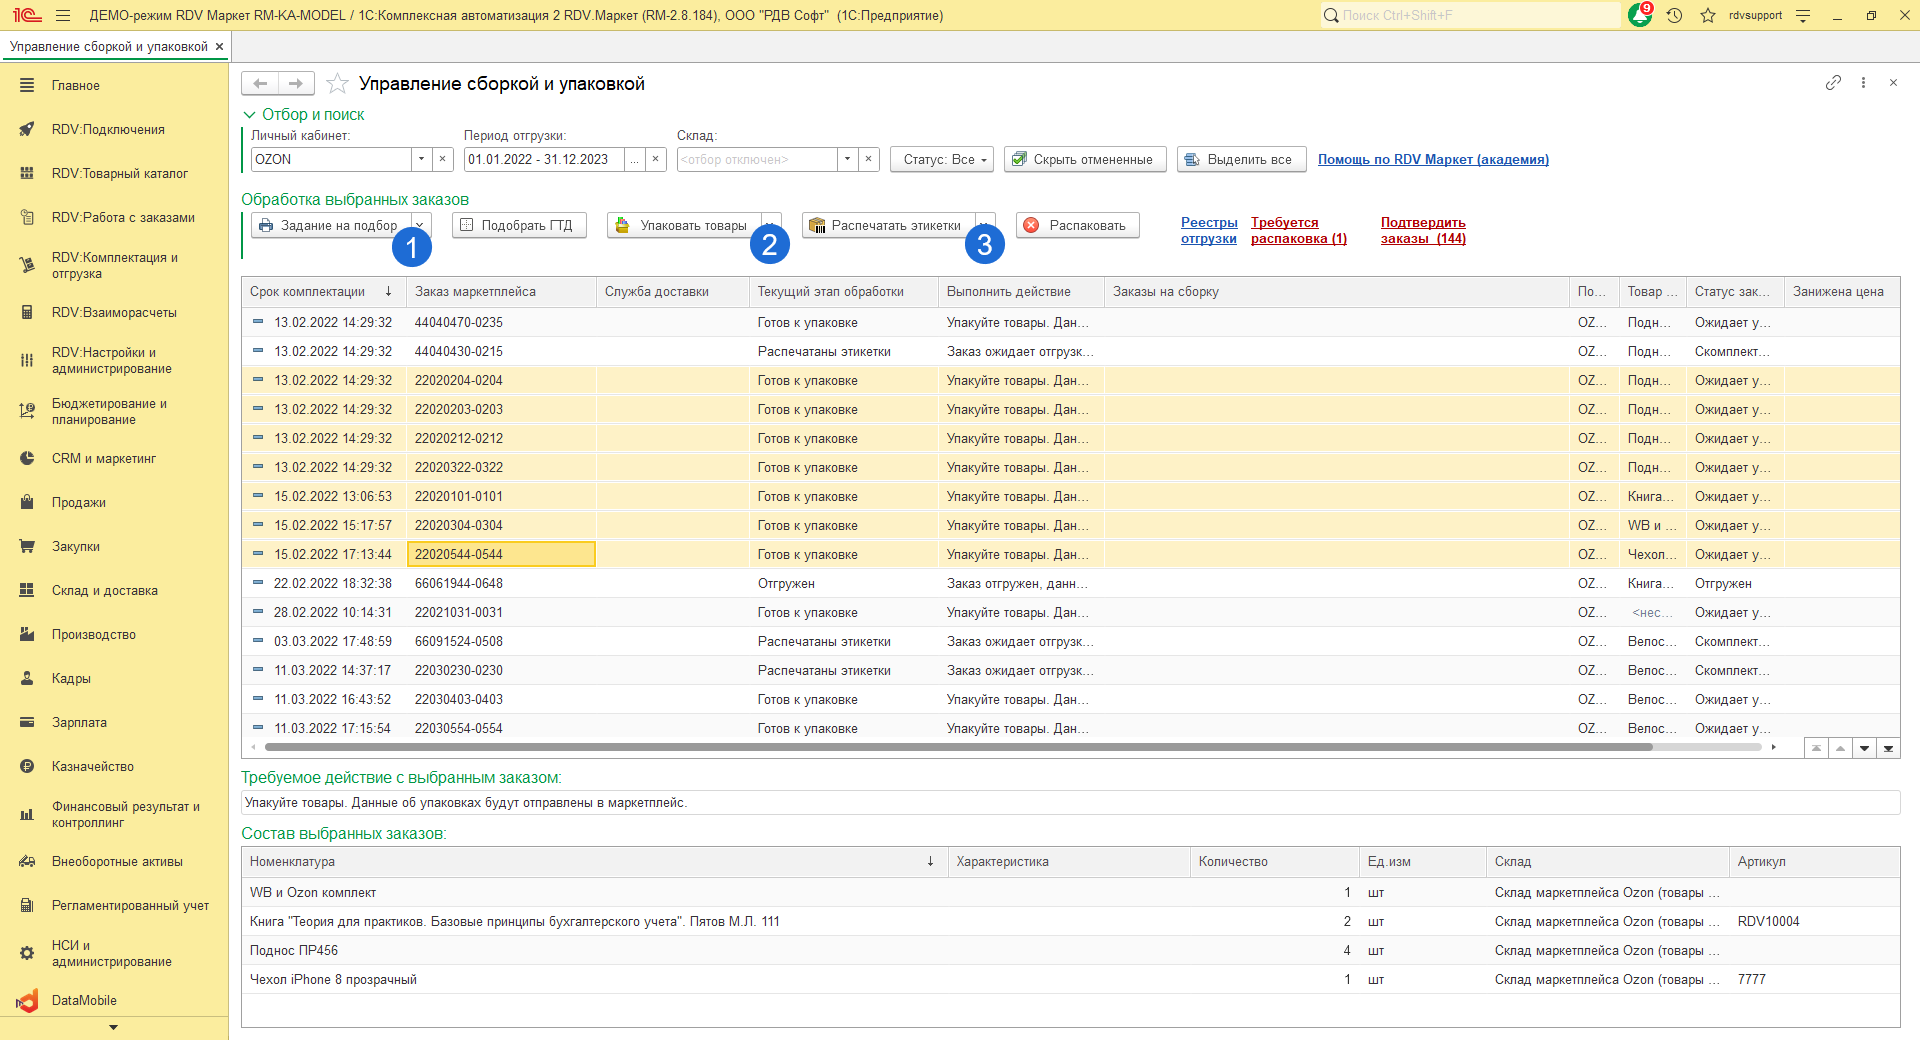Open RDV:Подключения rocket section
This screenshot has height=1040, width=1920.
(x=108, y=130)
